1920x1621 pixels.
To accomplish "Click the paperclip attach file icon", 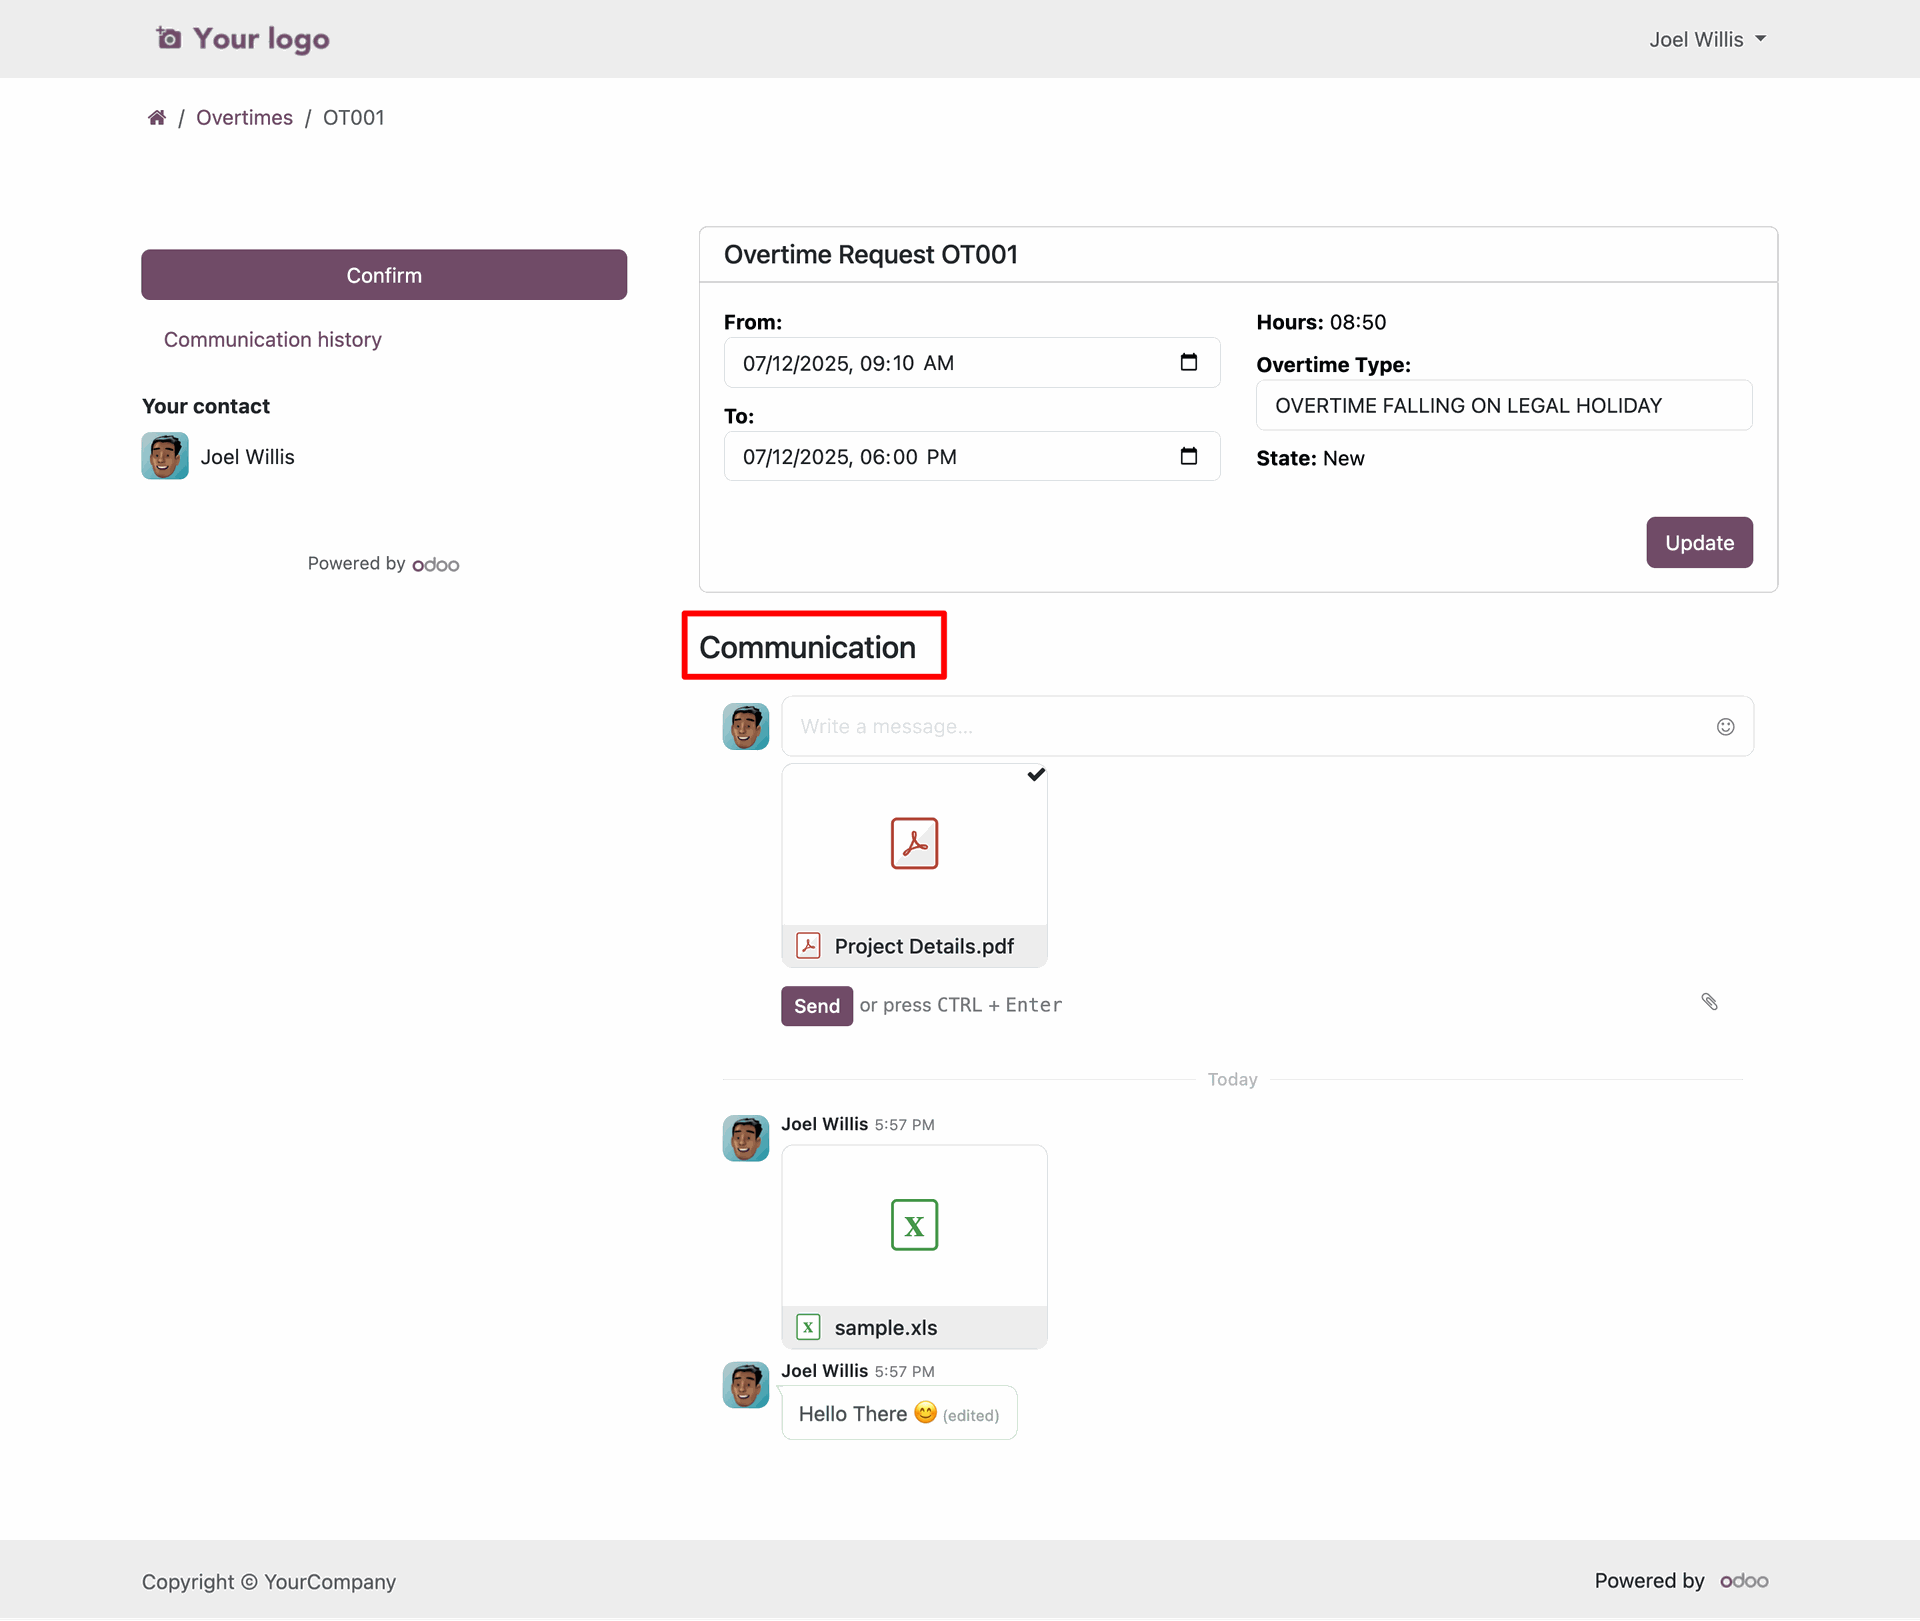I will pyautogui.click(x=1709, y=1002).
